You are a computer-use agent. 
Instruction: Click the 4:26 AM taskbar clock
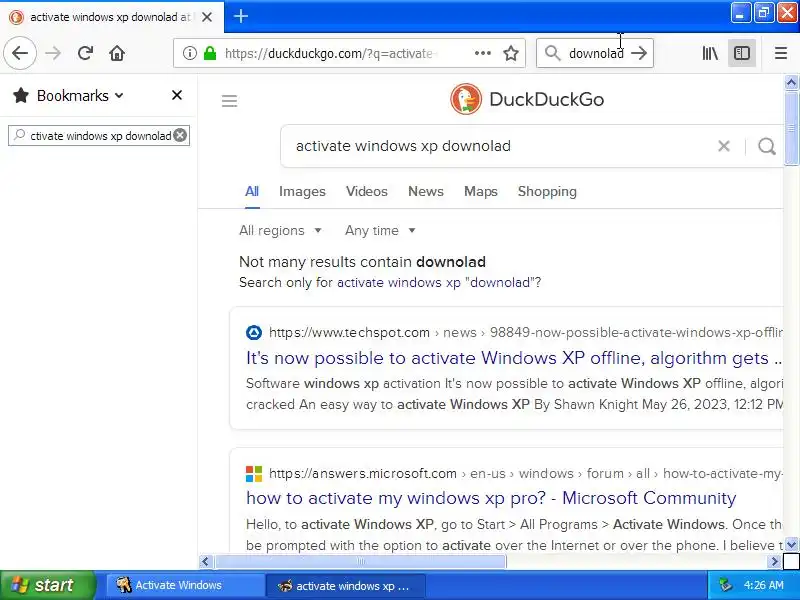pyautogui.click(x=763, y=585)
